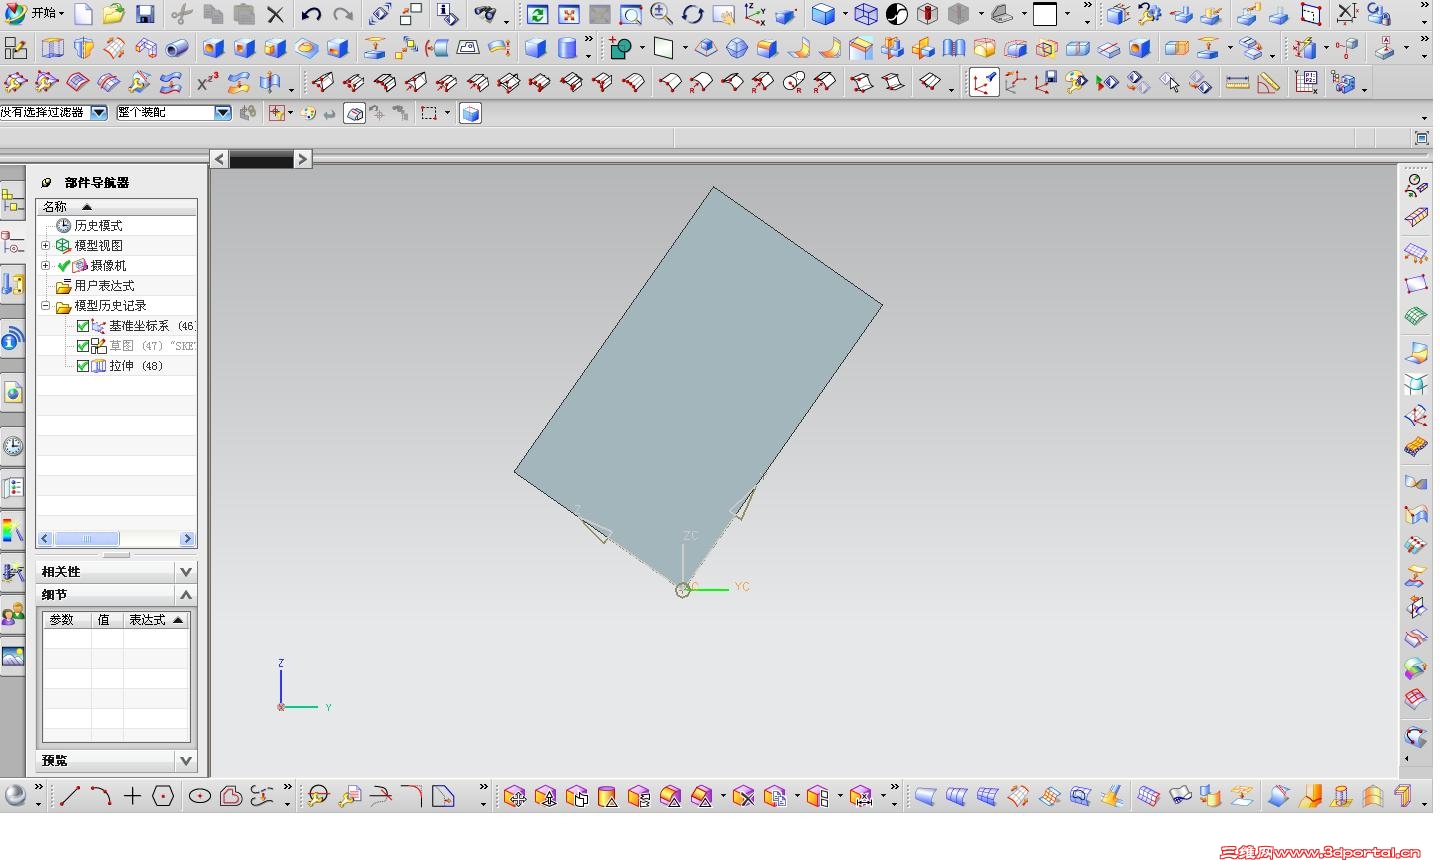Click the Delete (X) icon in the top toolbar
1440x866 pixels.
pos(275,14)
